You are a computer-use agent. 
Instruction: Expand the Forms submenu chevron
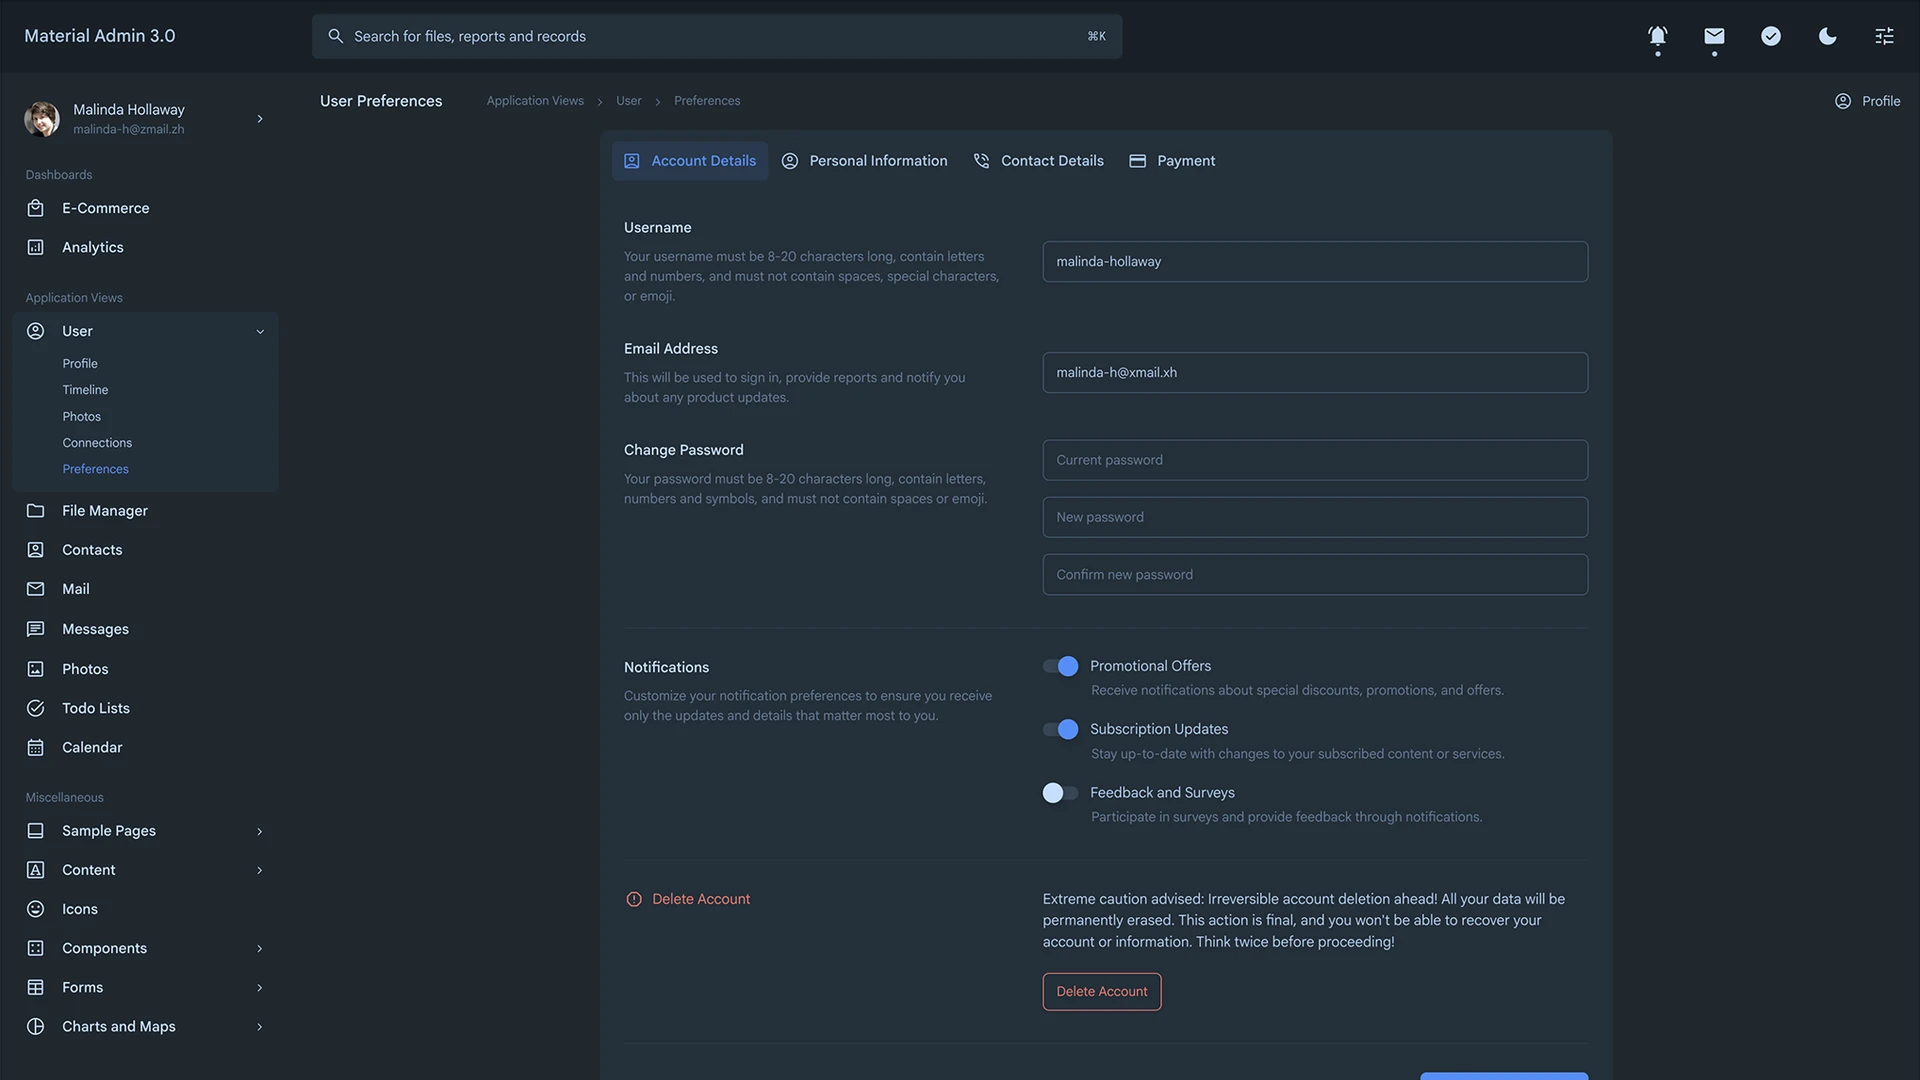[260, 987]
